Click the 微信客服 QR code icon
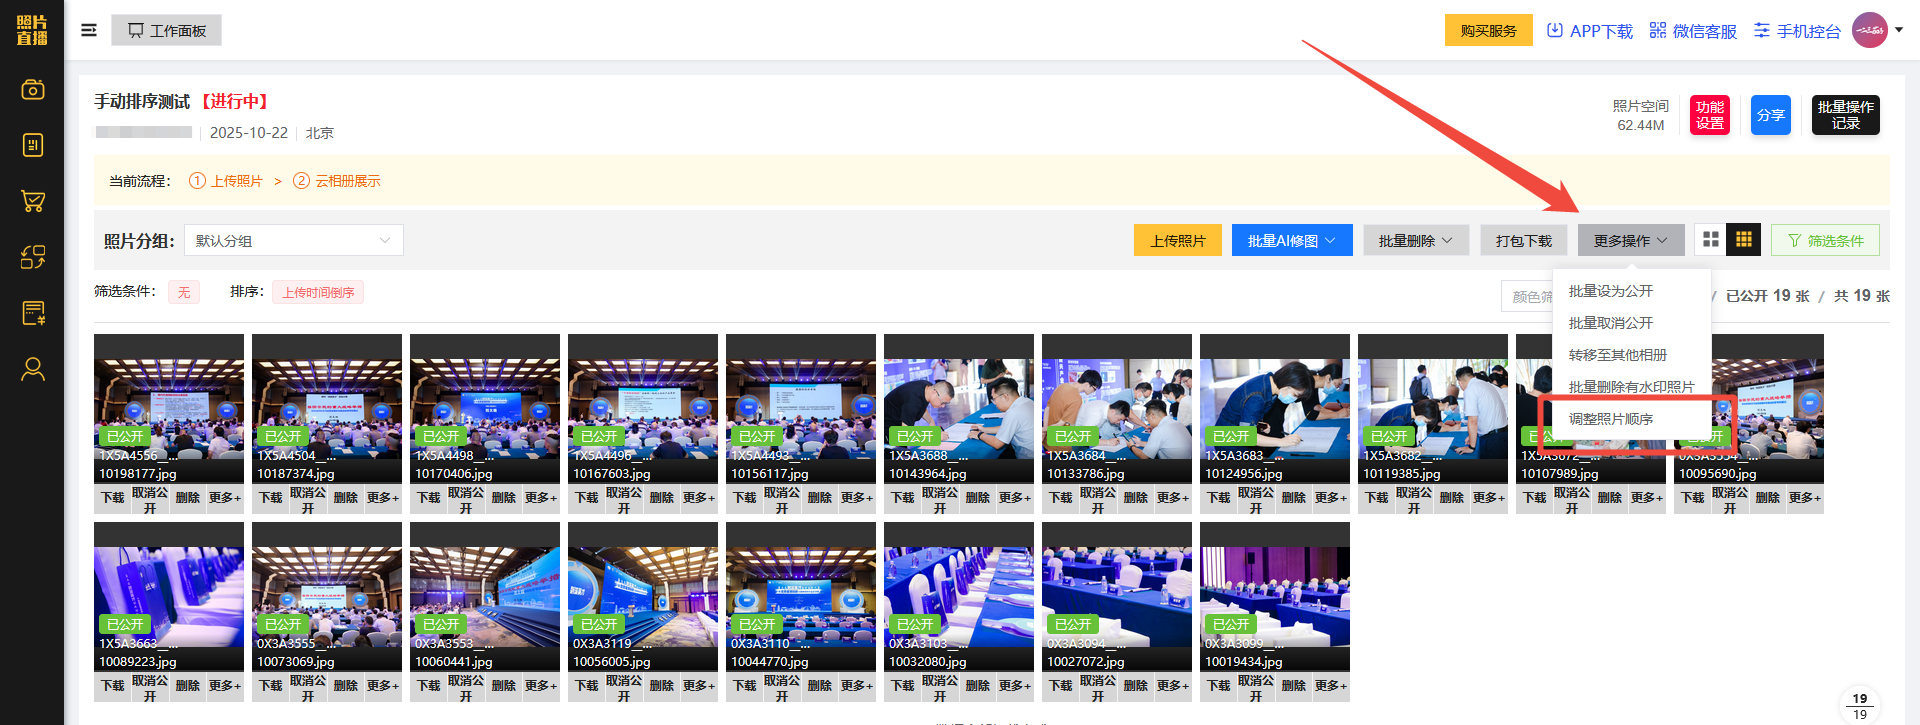 tap(1658, 31)
